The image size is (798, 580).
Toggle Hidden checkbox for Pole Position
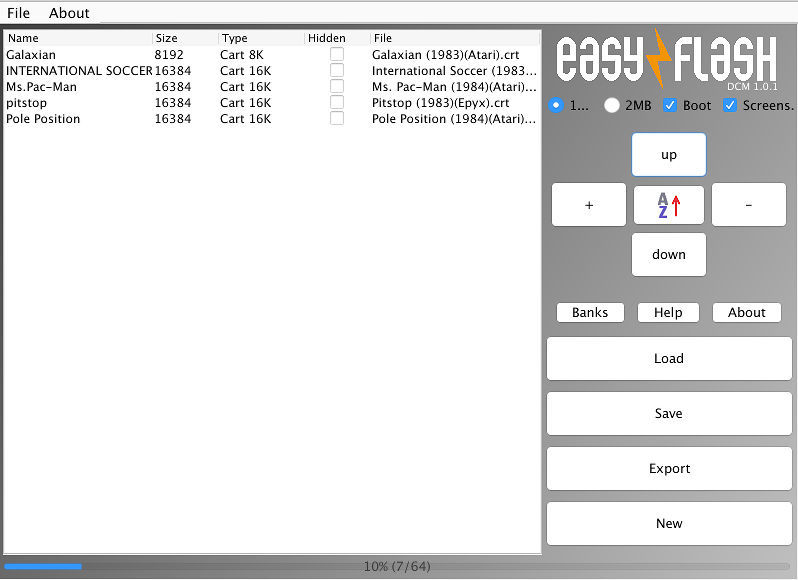point(336,118)
